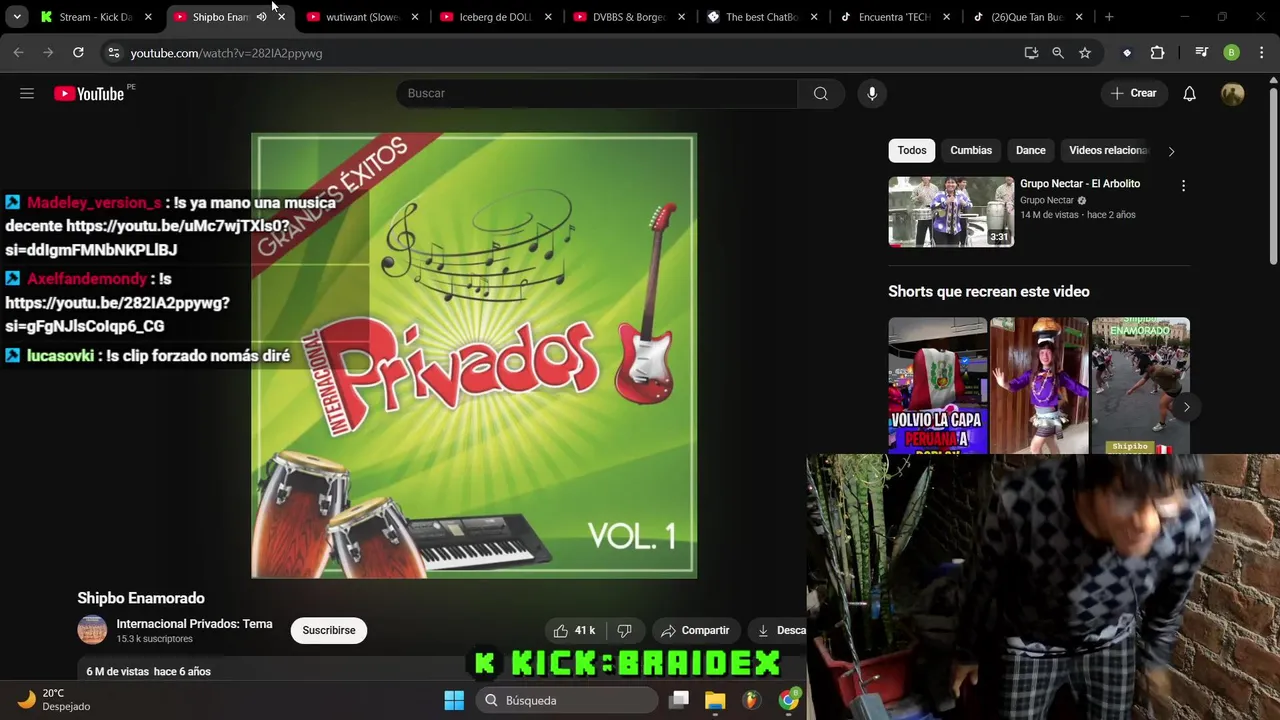This screenshot has width=1280, height=720.
Task: Switch to the Encuentra 'TECH' TikTok tab
Action: (895, 17)
